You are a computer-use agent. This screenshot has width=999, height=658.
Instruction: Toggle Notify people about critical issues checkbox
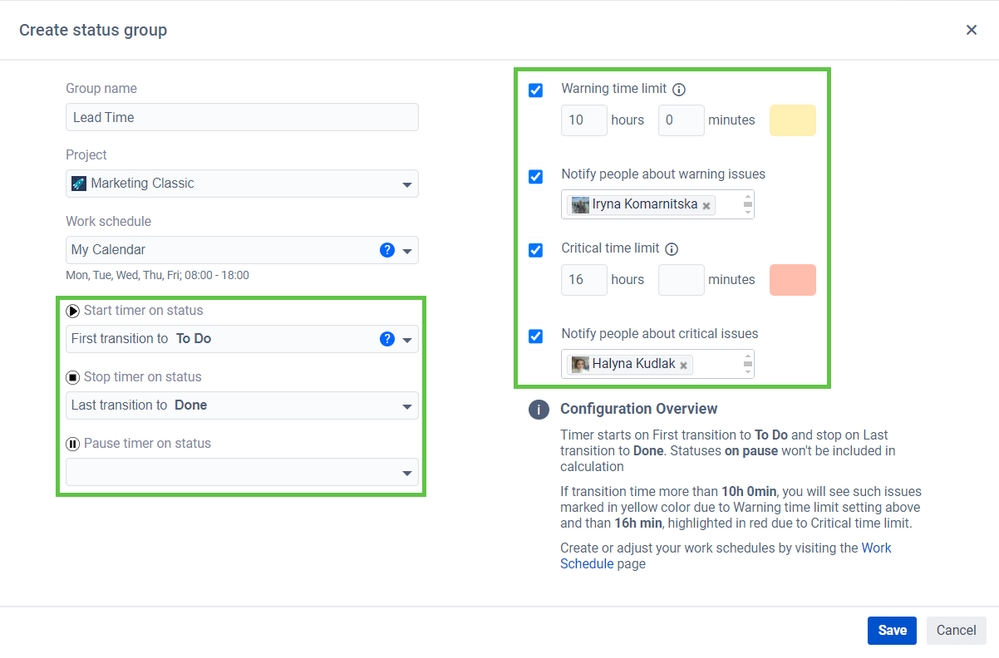tap(536, 336)
